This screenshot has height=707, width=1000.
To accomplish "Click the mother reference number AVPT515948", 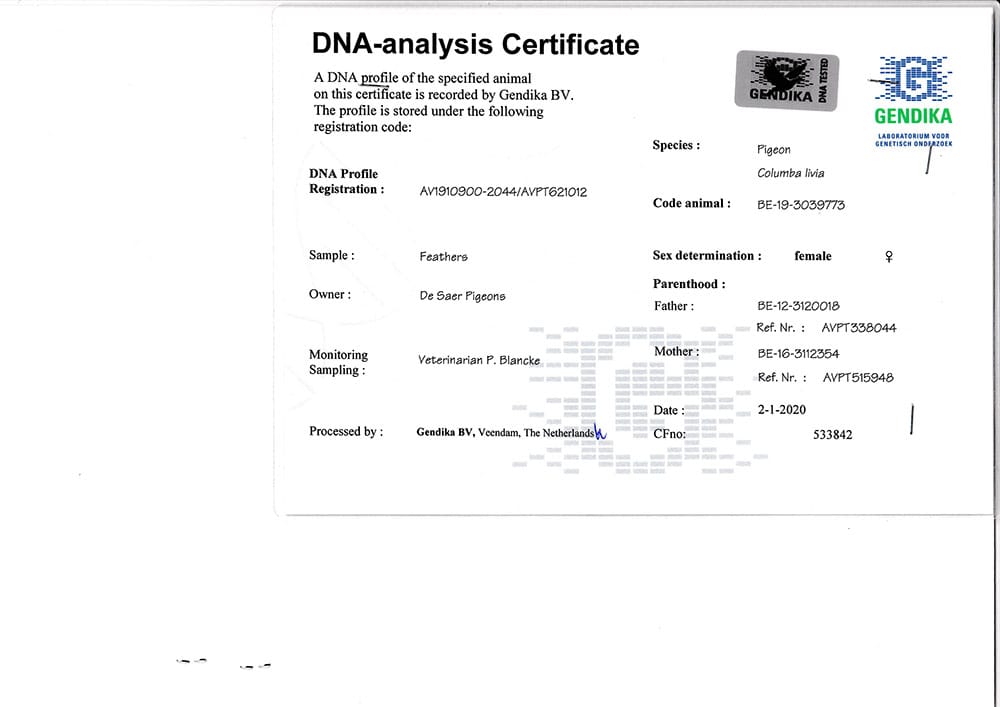I will click(x=857, y=378).
